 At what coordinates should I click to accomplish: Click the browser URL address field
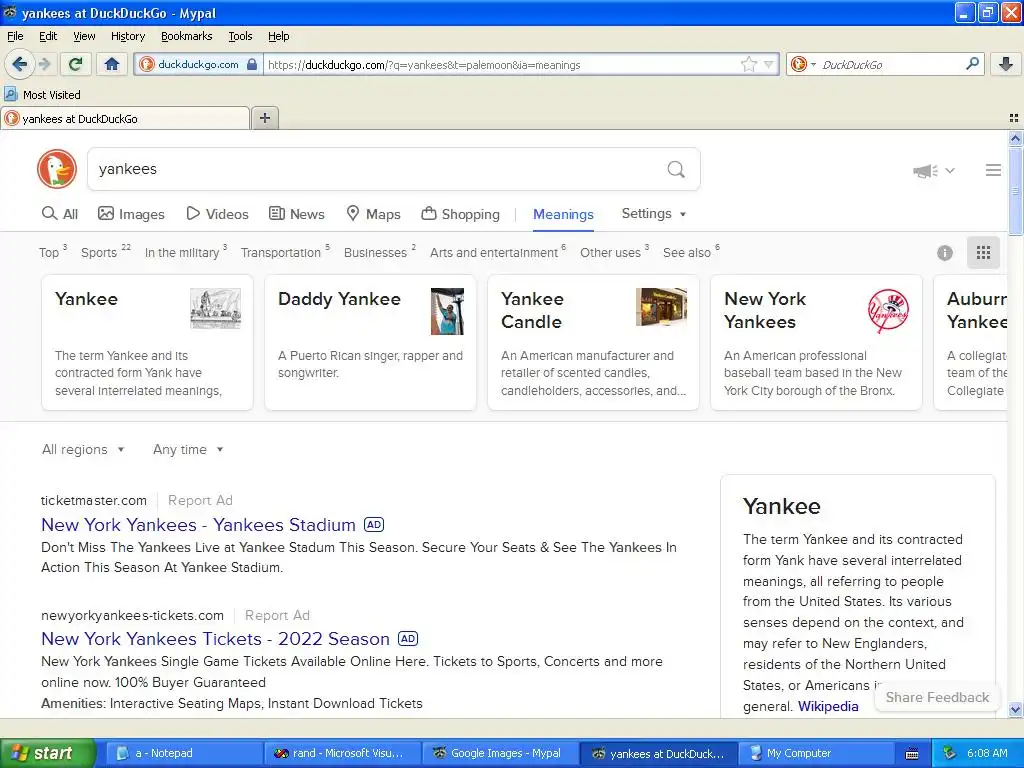coord(502,65)
